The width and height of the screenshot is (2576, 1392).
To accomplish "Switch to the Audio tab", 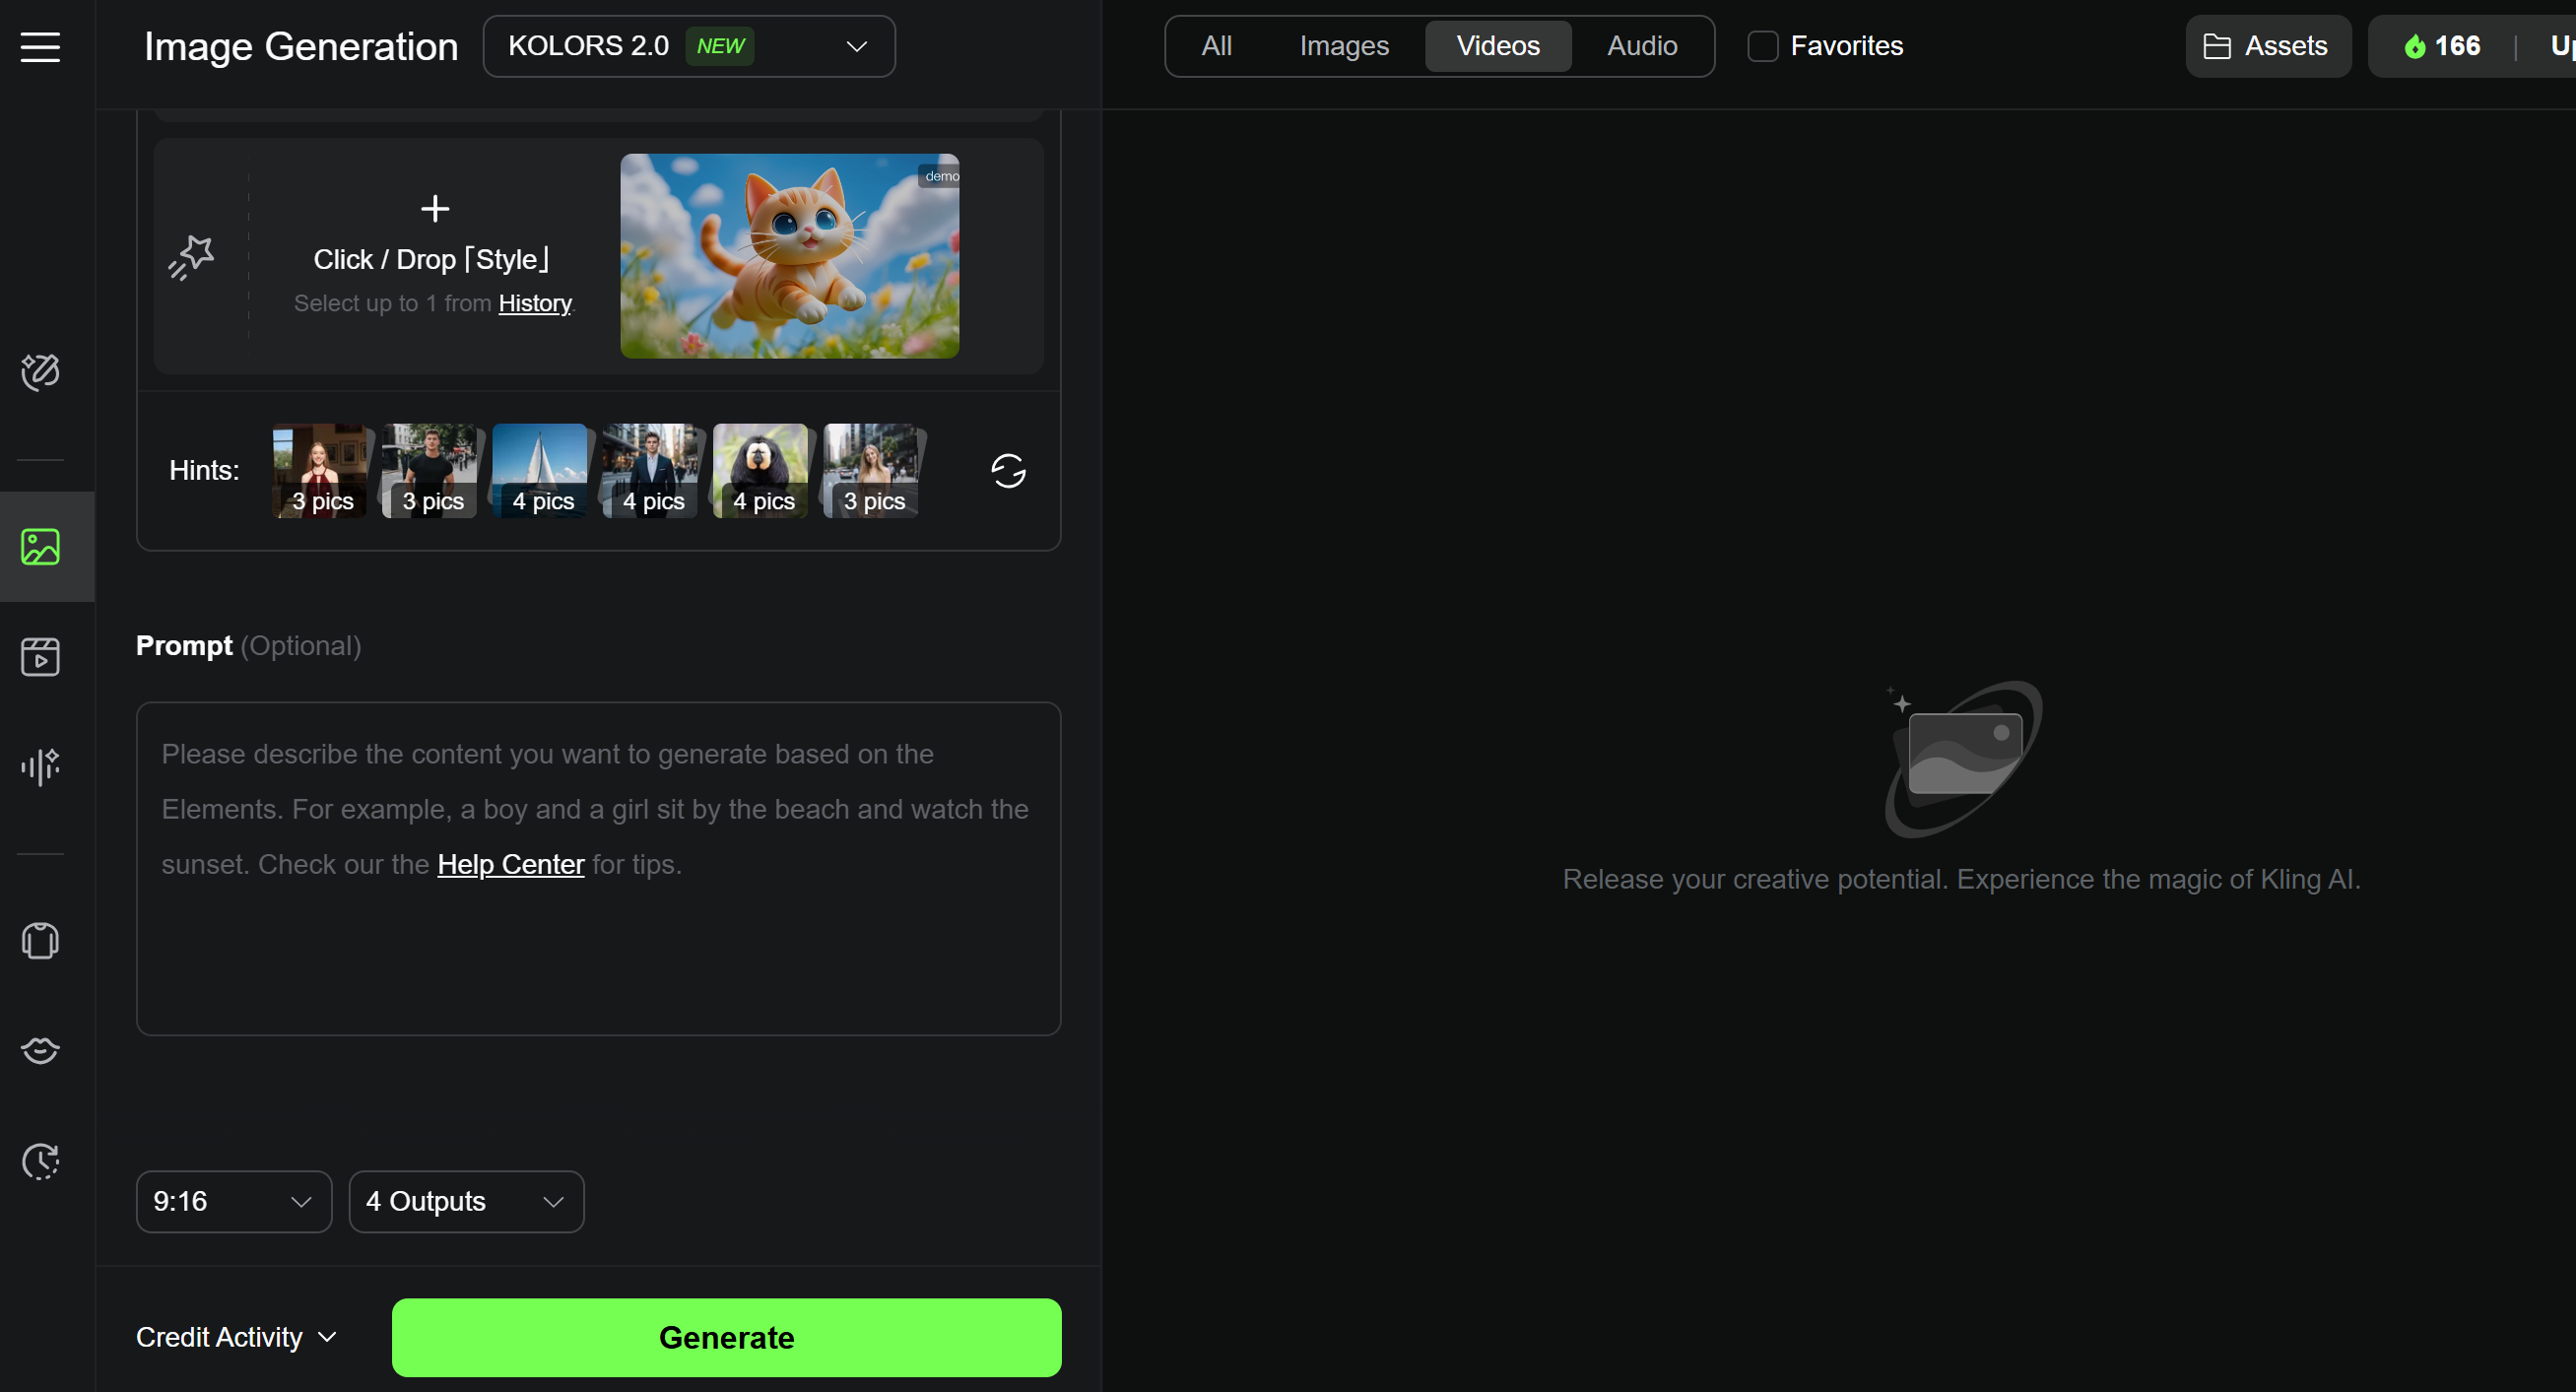I will coord(1642,46).
